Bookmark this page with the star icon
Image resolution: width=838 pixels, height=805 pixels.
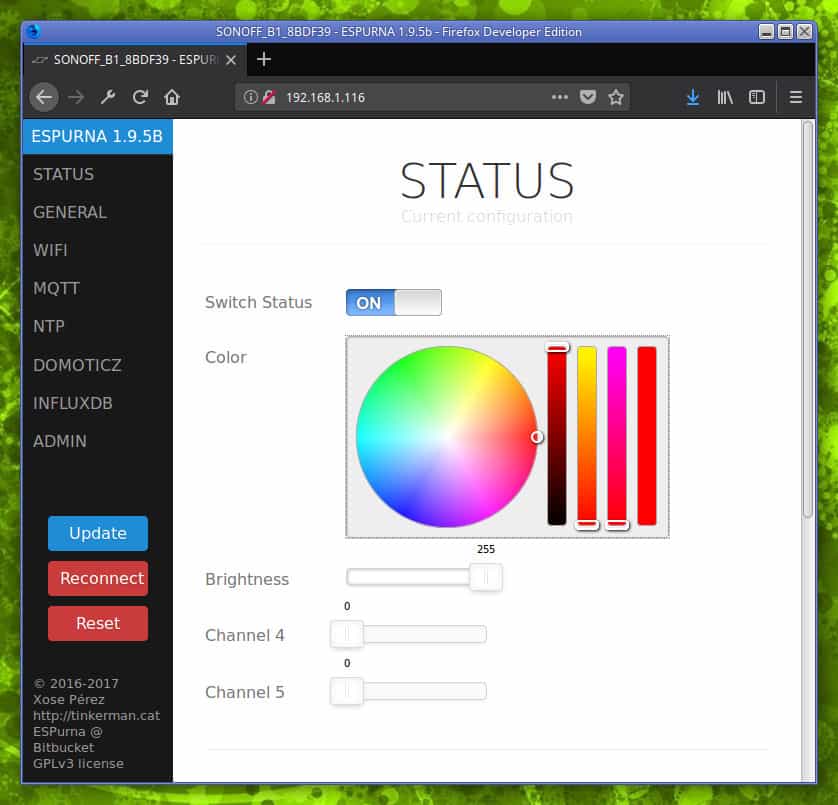pyautogui.click(x=616, y=97)
